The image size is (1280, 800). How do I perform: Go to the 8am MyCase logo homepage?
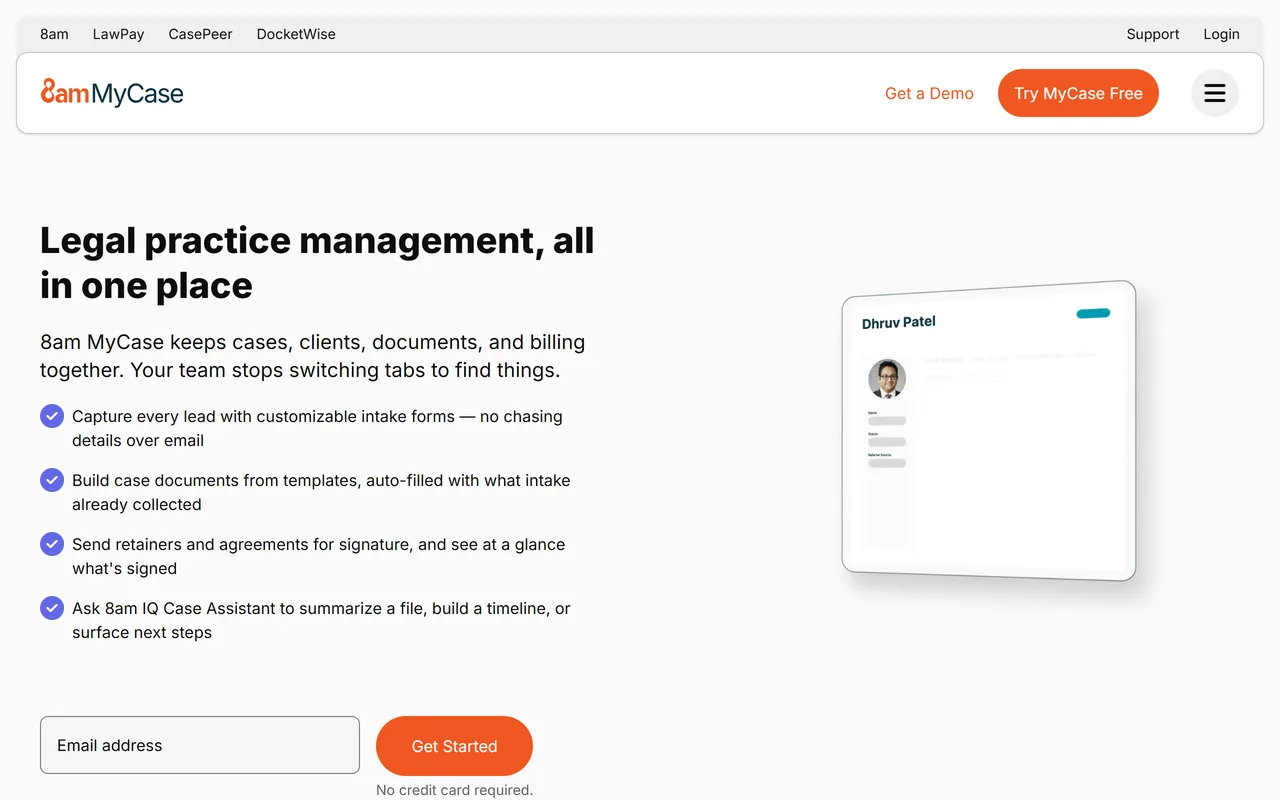coord(112,93)
